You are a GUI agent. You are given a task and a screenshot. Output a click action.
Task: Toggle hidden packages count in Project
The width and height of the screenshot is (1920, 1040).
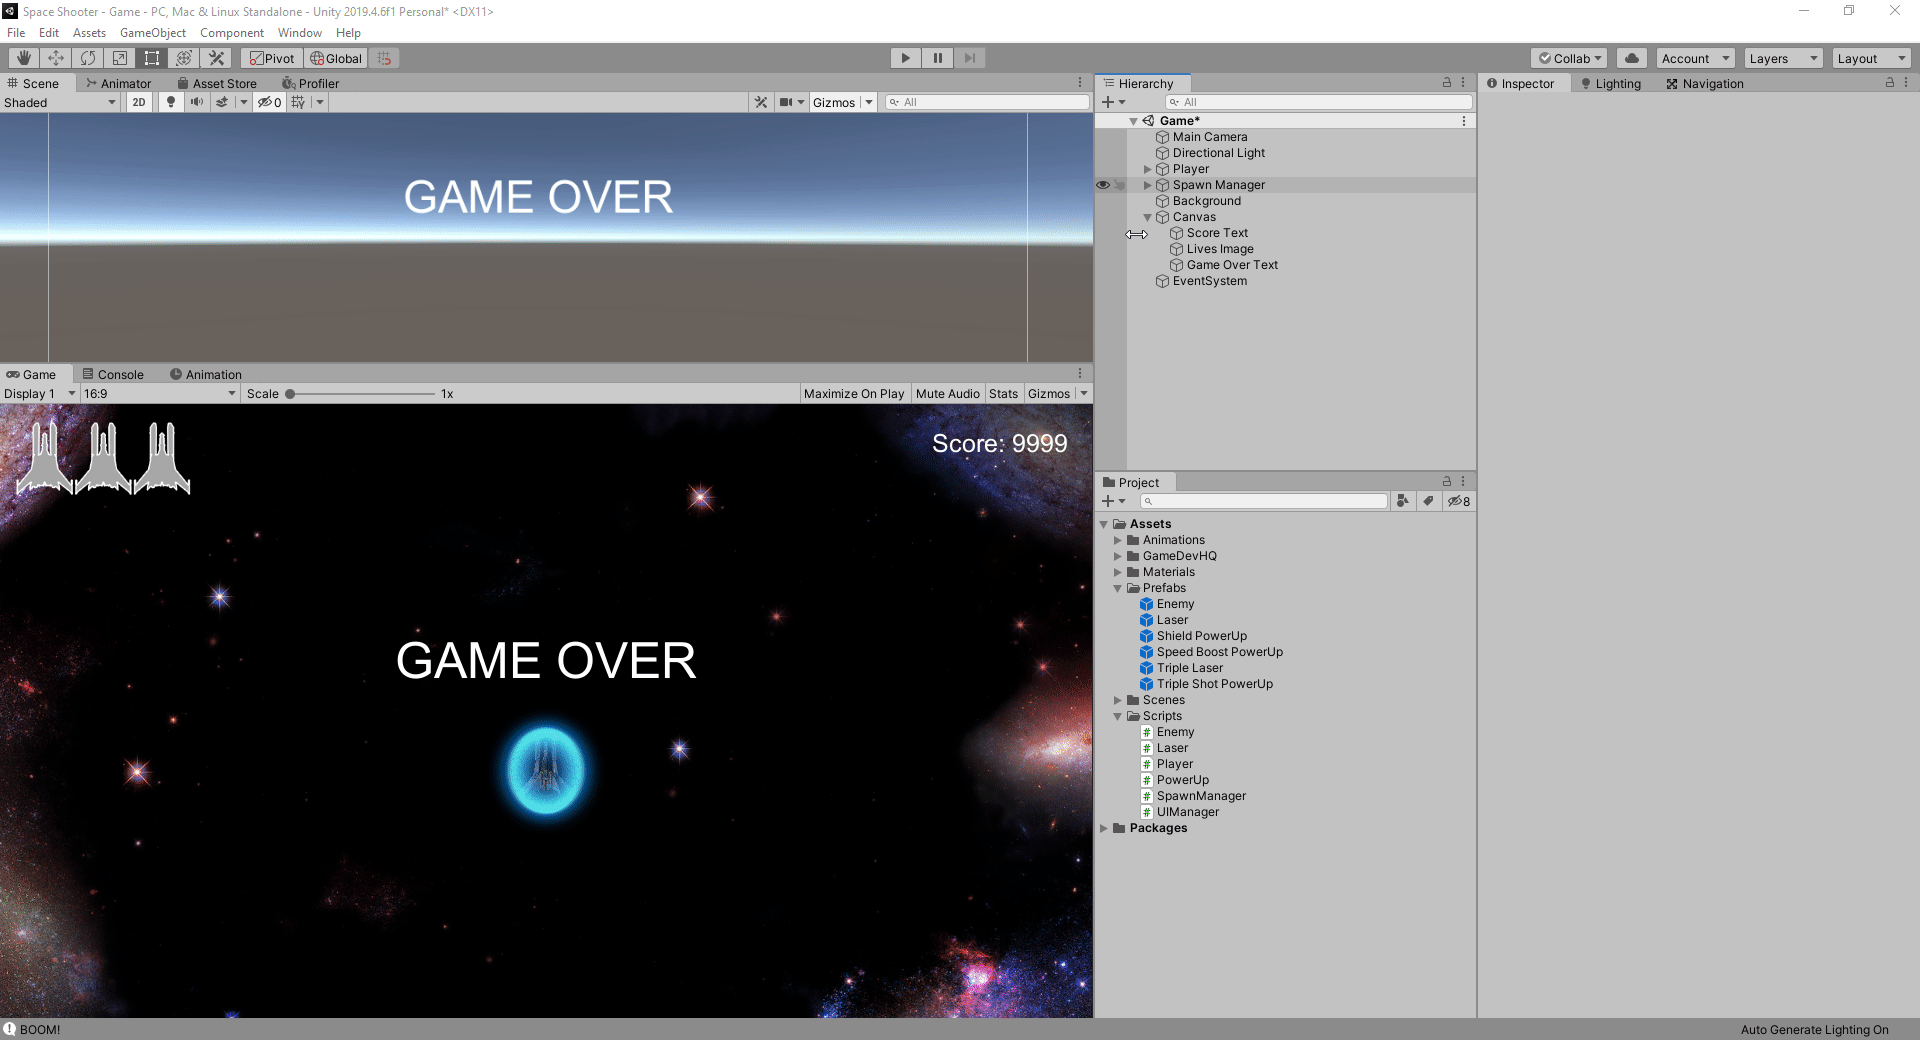1459,501
